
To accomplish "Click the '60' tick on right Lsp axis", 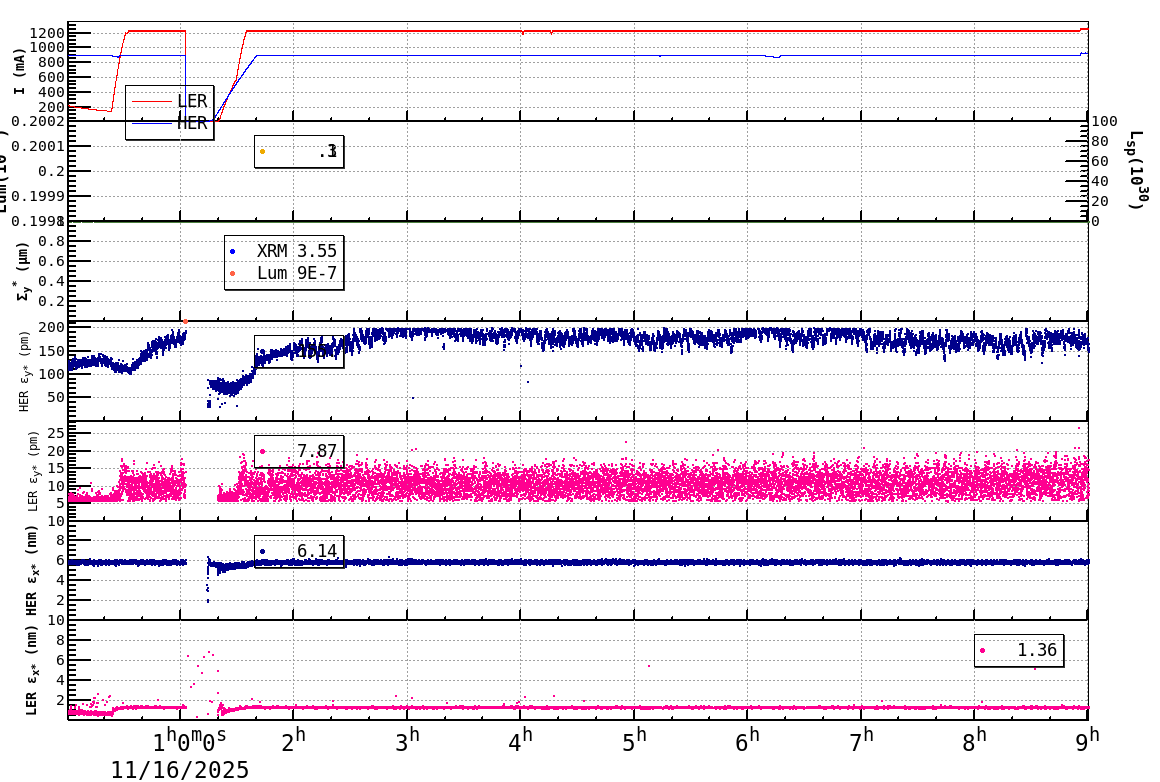I will tap(1100, 161).
